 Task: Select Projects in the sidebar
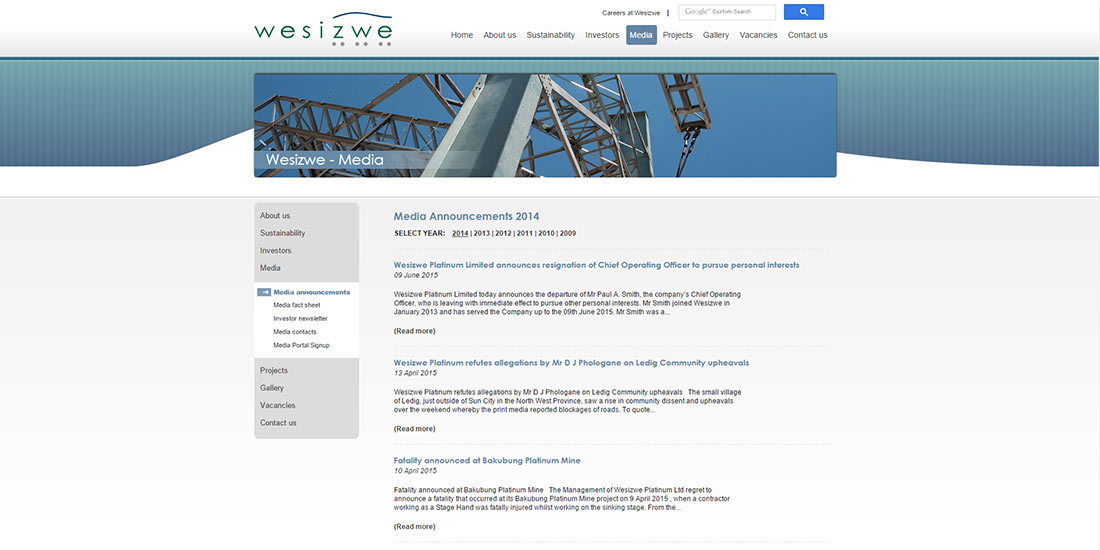274,370
